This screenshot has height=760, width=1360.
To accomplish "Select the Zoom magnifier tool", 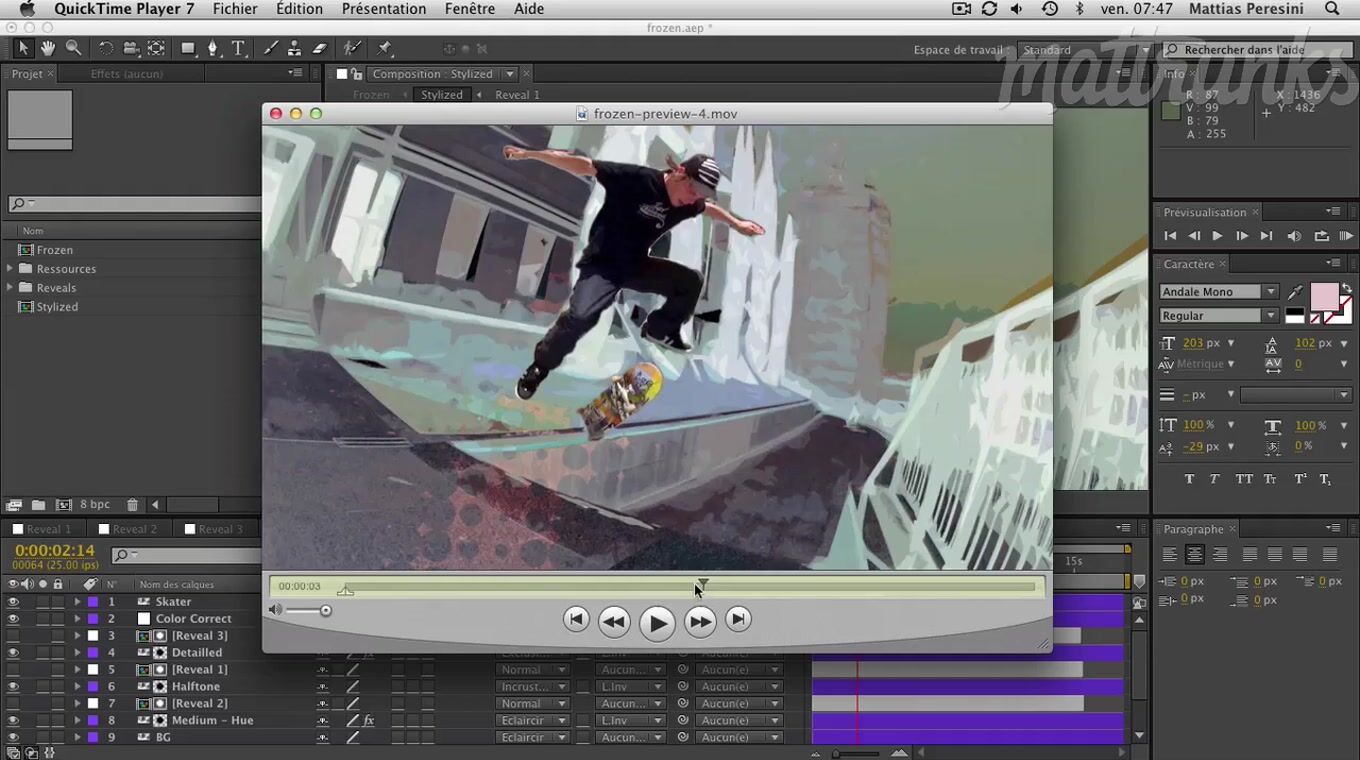I will point(73,48).
